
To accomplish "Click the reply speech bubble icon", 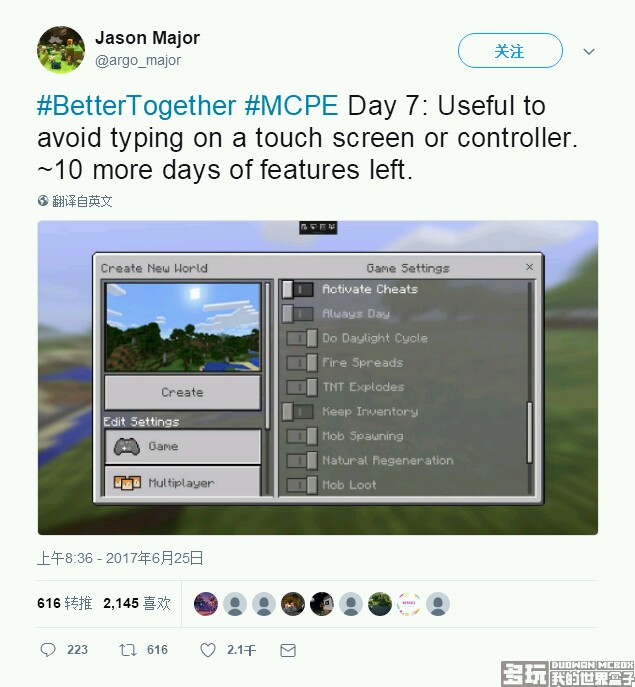I will [48, 649].
